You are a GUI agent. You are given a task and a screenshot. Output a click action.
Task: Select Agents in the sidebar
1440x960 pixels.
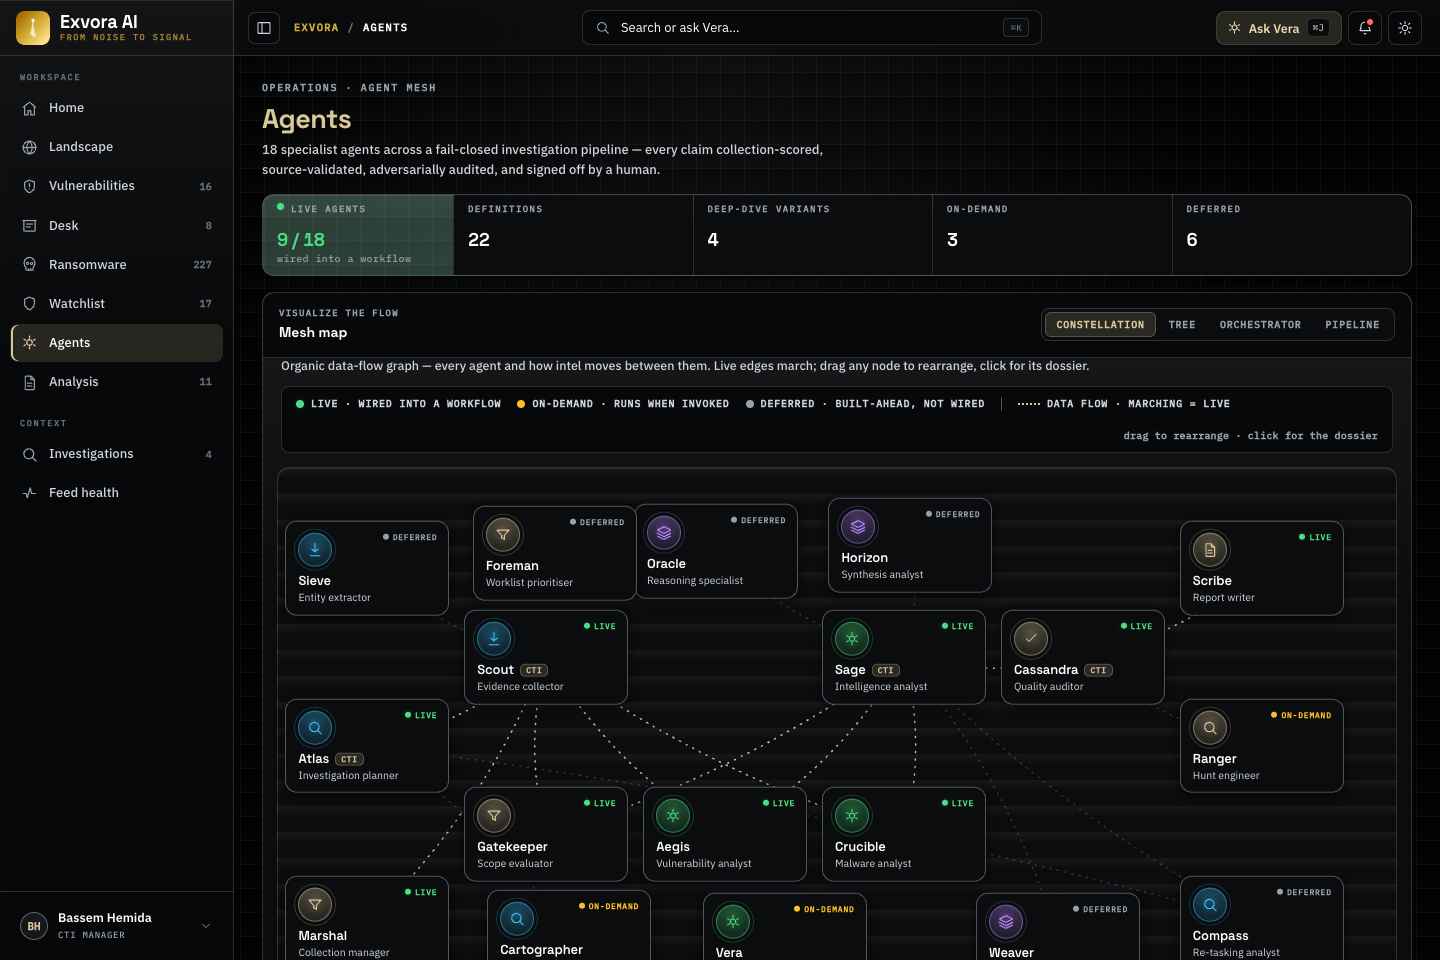117,343
